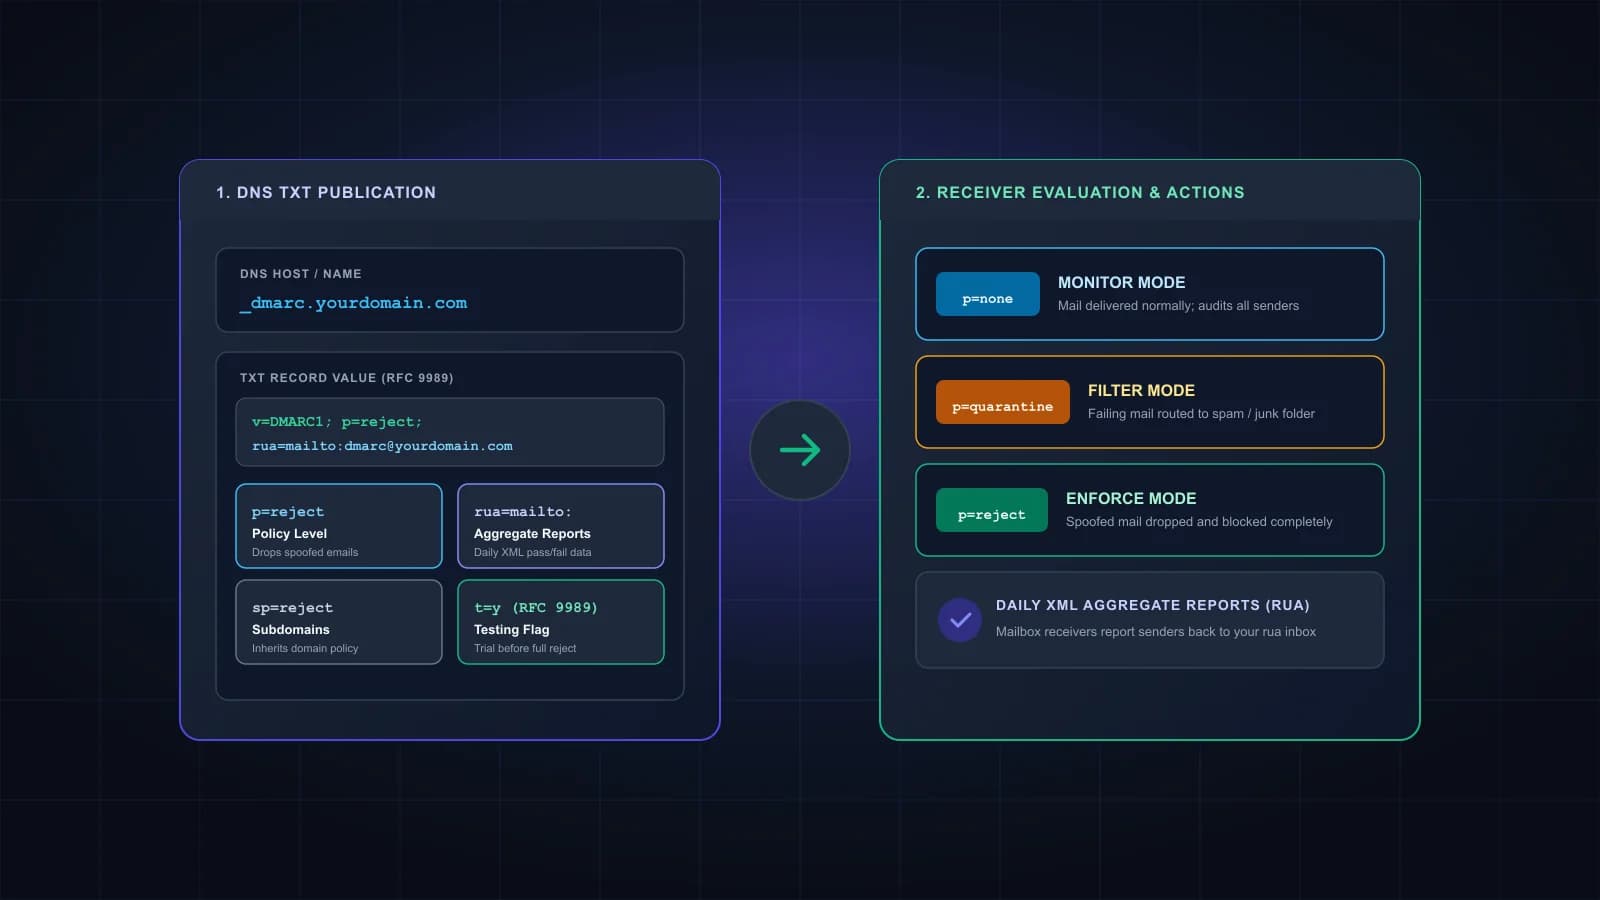The width and height of the screenshot is (1600, 900).
Task: Open the "Subdomains" card title
Action: [290, 630]
